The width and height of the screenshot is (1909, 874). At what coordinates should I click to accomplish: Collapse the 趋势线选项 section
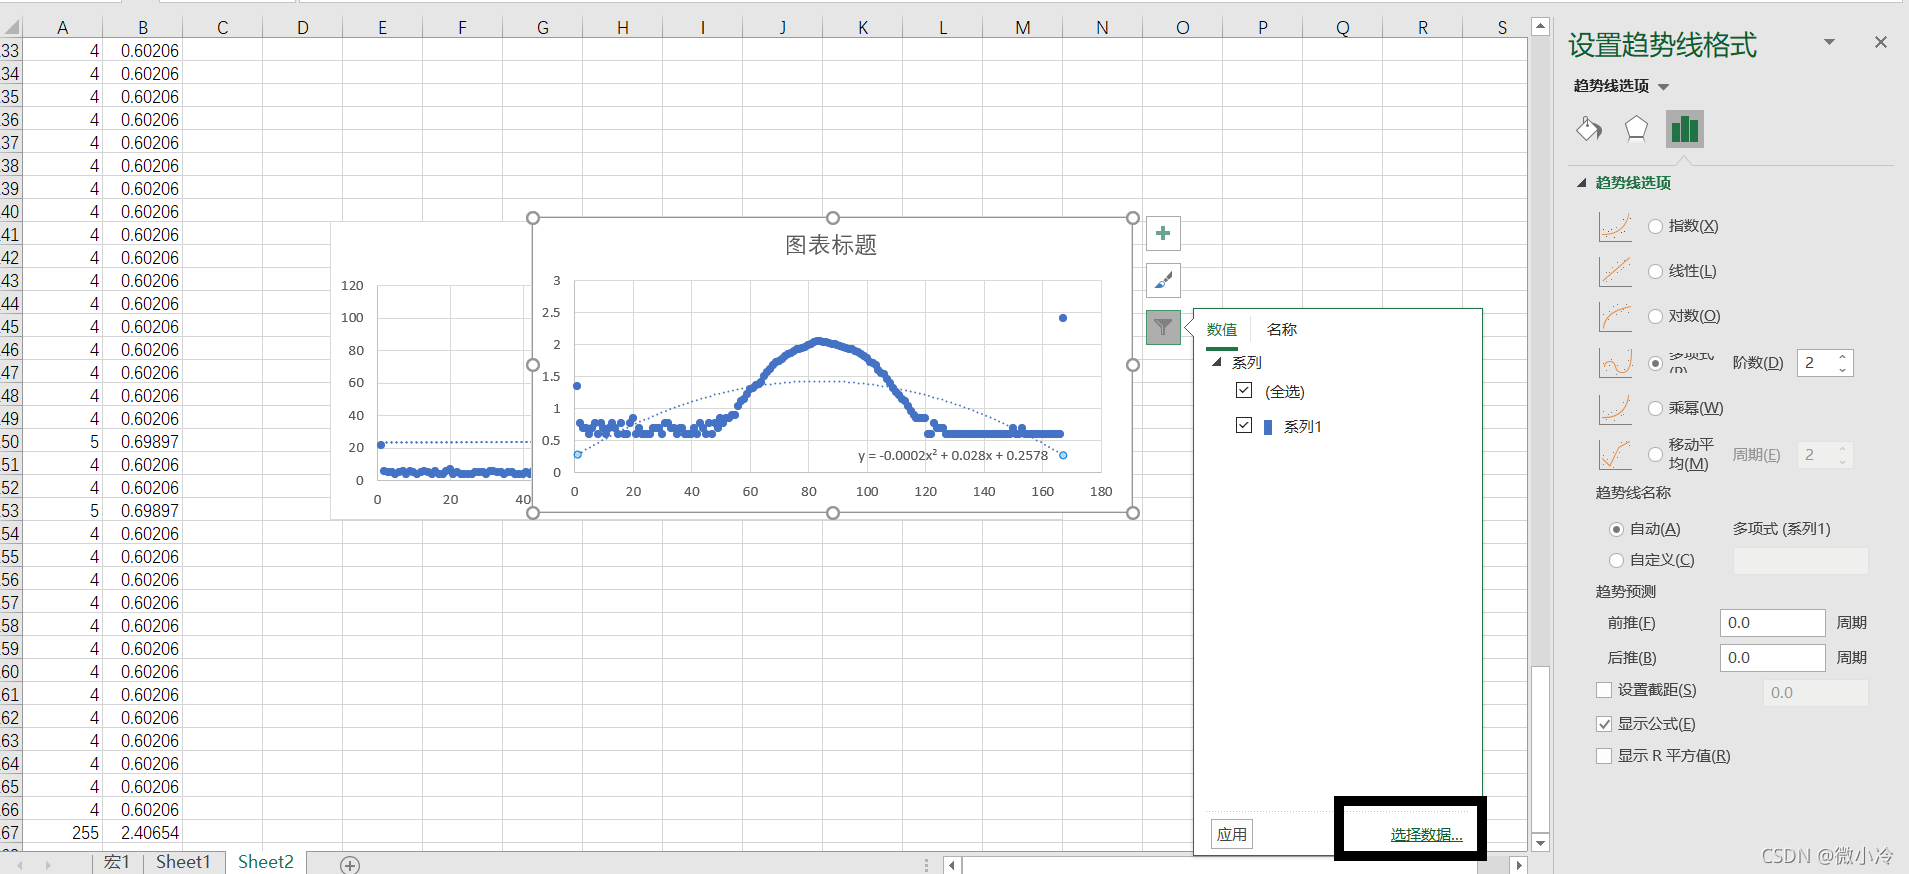[x=1582, y=183]
